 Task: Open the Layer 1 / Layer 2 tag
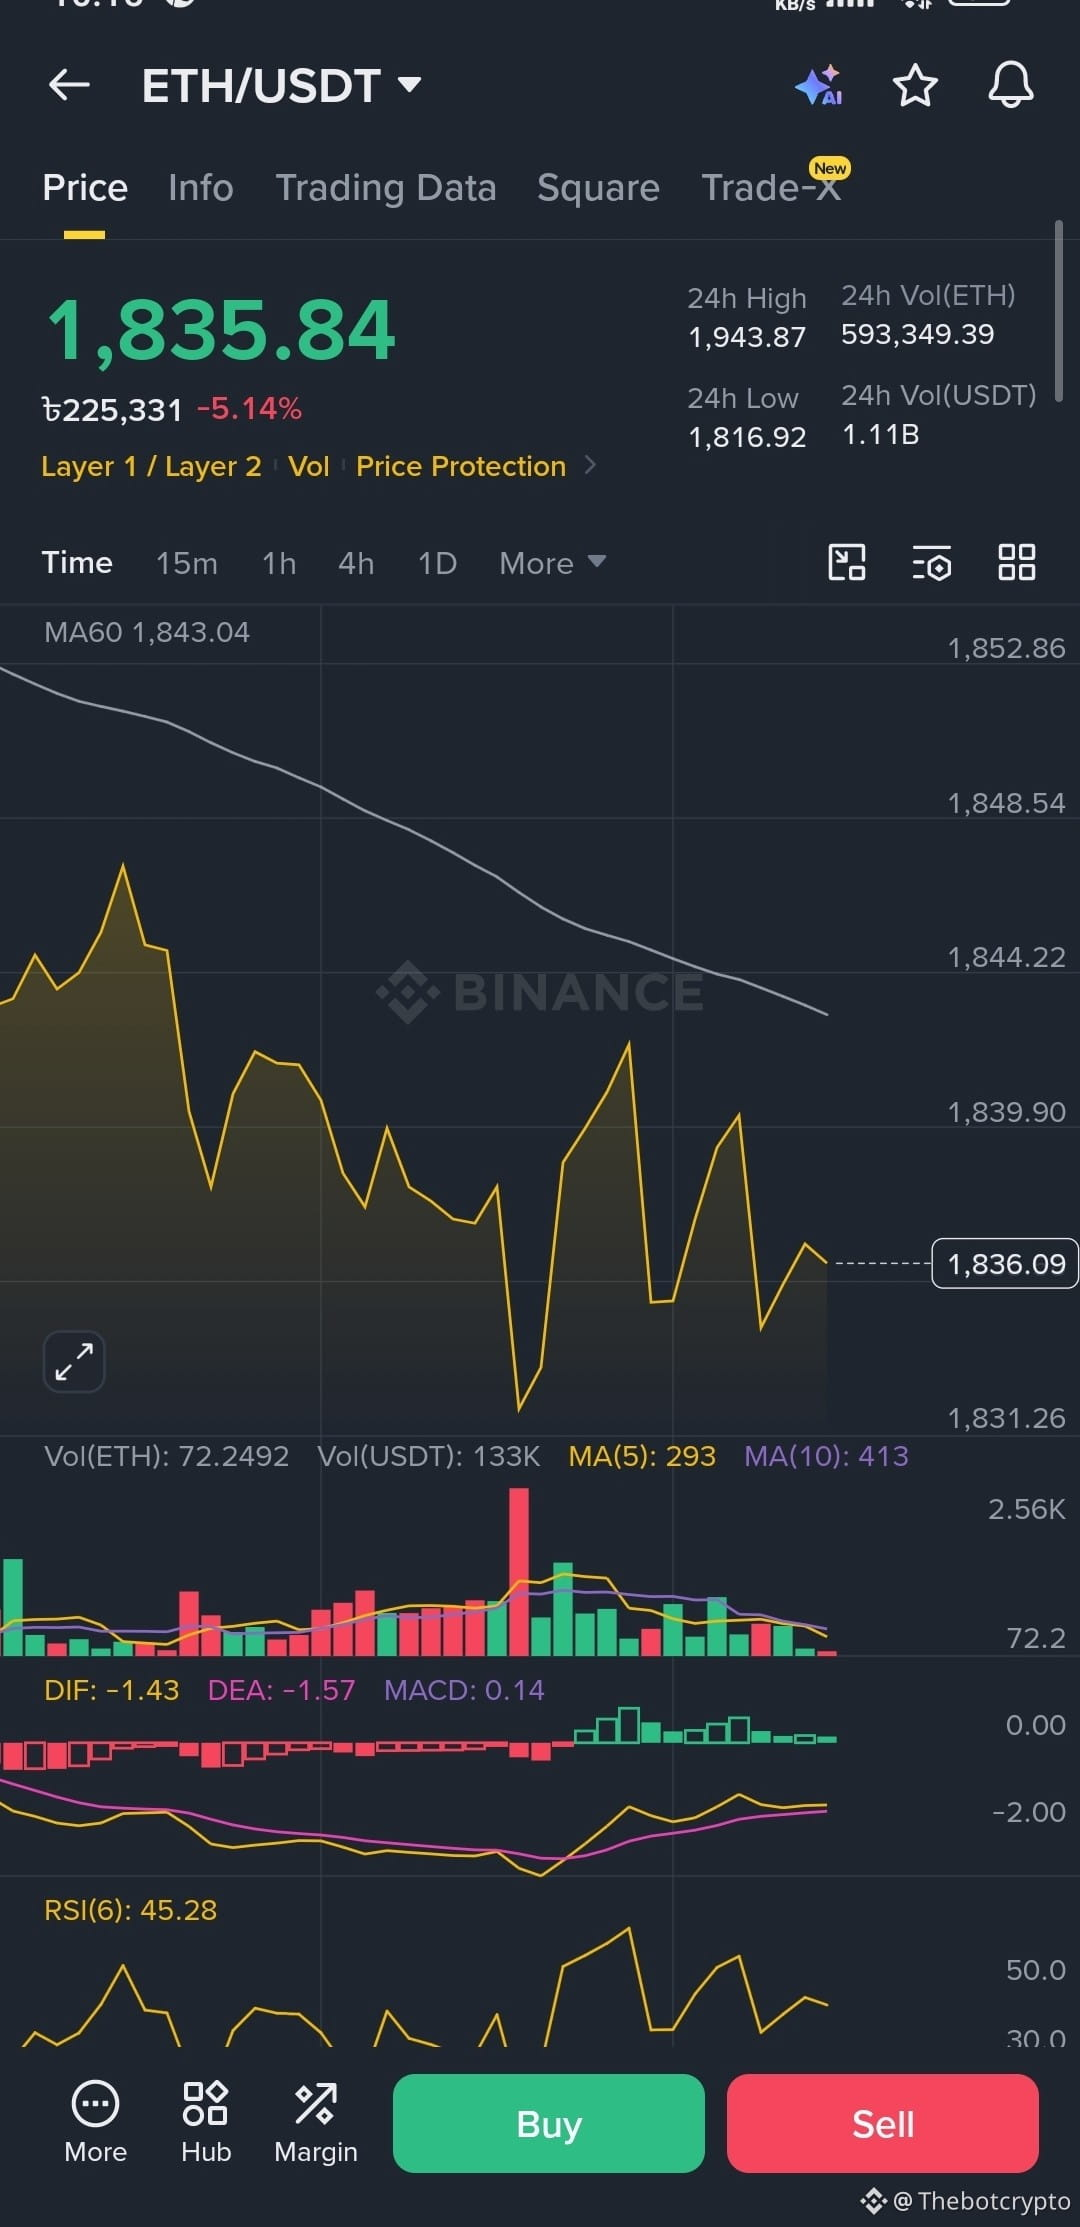(x=151, y=466)
